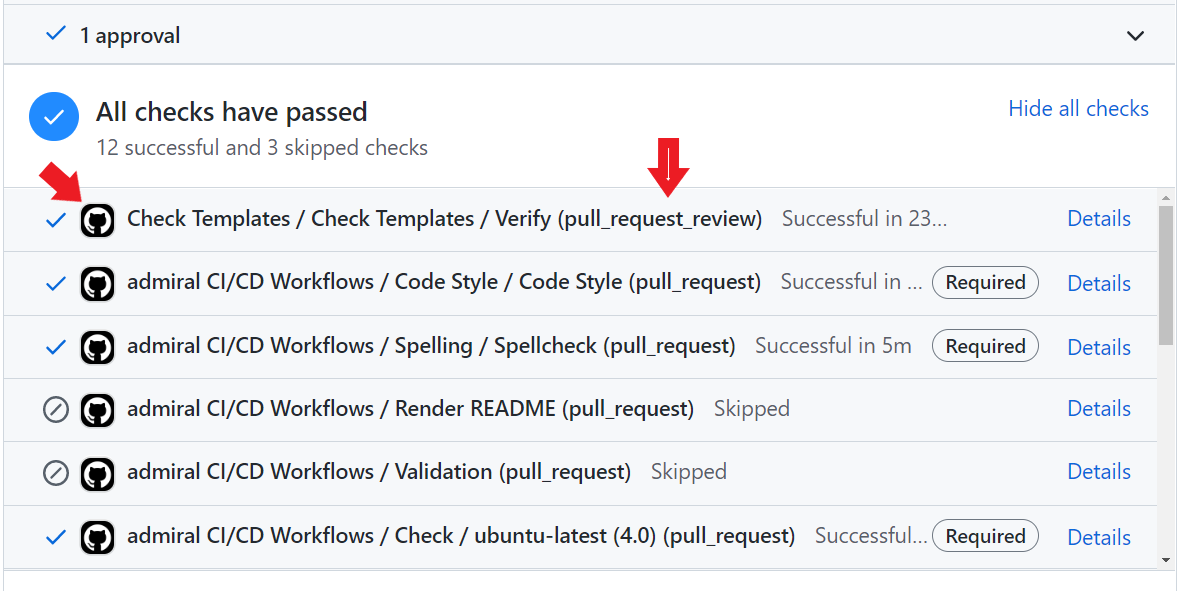Open Details for Check Templates Verify
Screen dimensions: 1191x591
(x=1099, y=219)
